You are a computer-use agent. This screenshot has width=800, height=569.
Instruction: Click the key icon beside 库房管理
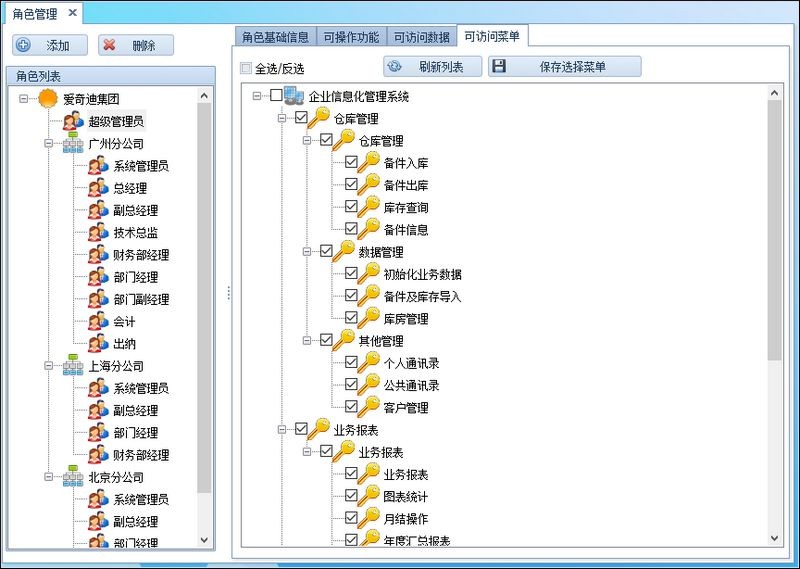tap(369, 318)
